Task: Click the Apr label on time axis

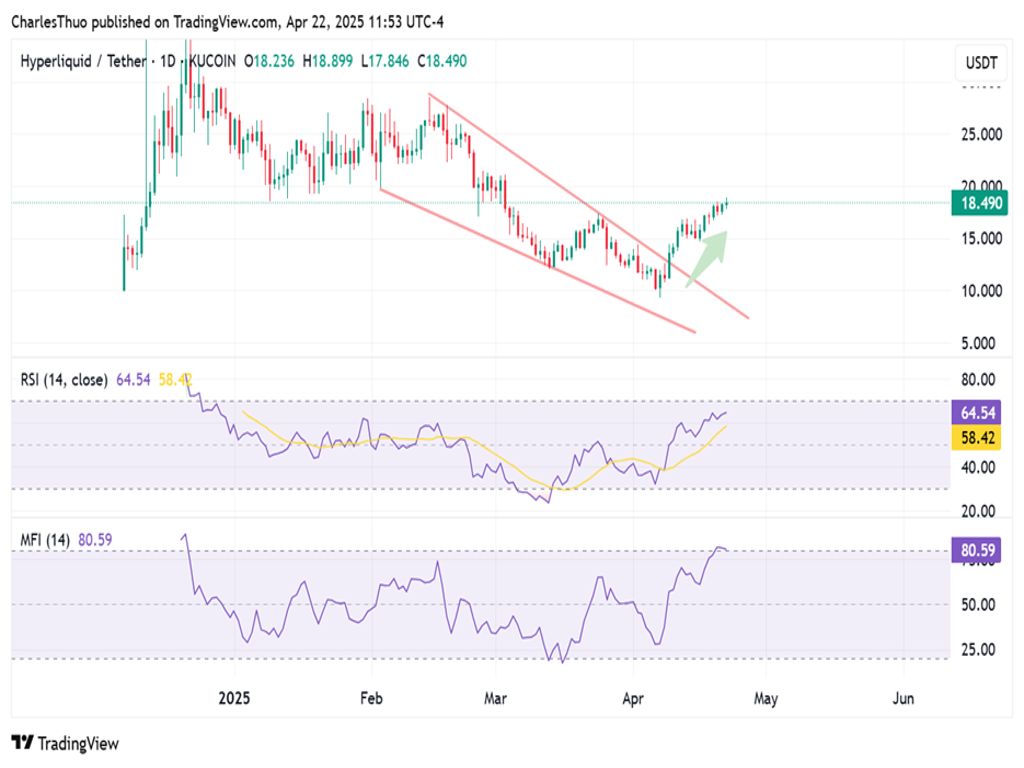Action: pos(632,697)
